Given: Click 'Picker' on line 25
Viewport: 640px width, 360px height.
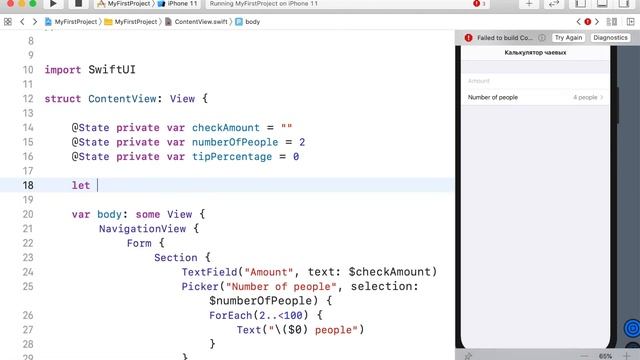Looking at the screenshot, I should [x=200, y=287].
